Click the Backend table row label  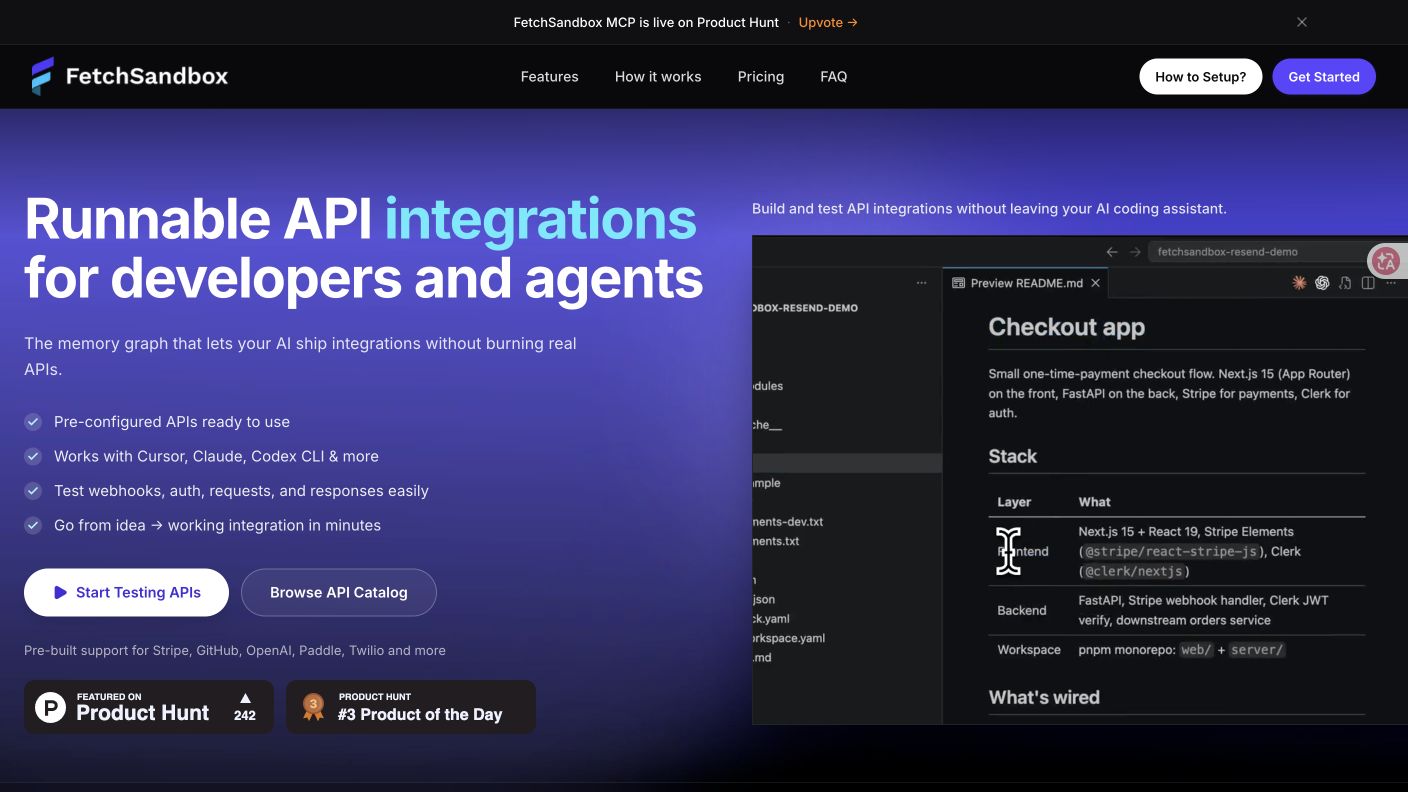(x=1021, y=610)
